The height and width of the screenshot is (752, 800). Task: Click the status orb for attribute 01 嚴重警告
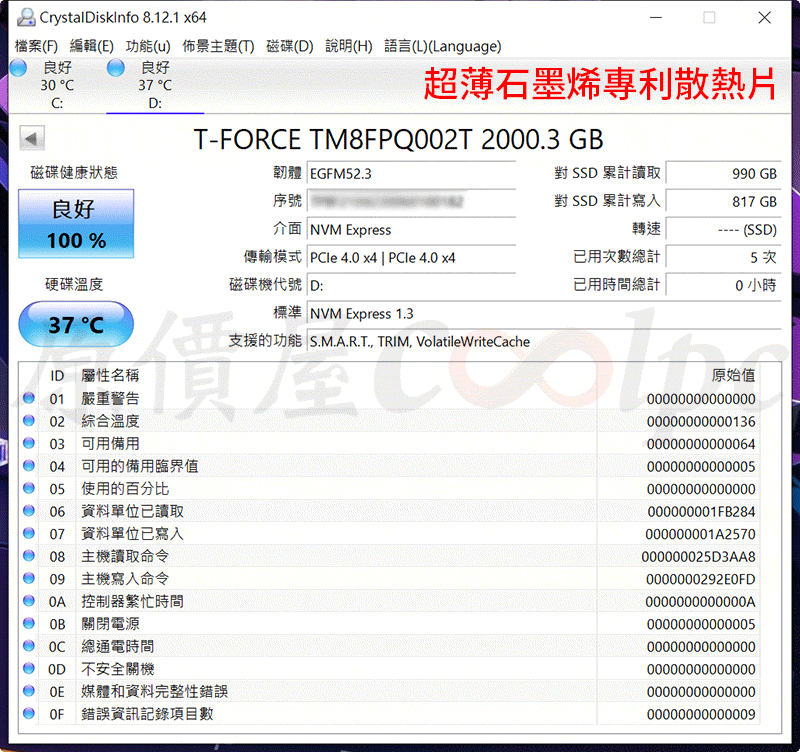coord(29,398)
